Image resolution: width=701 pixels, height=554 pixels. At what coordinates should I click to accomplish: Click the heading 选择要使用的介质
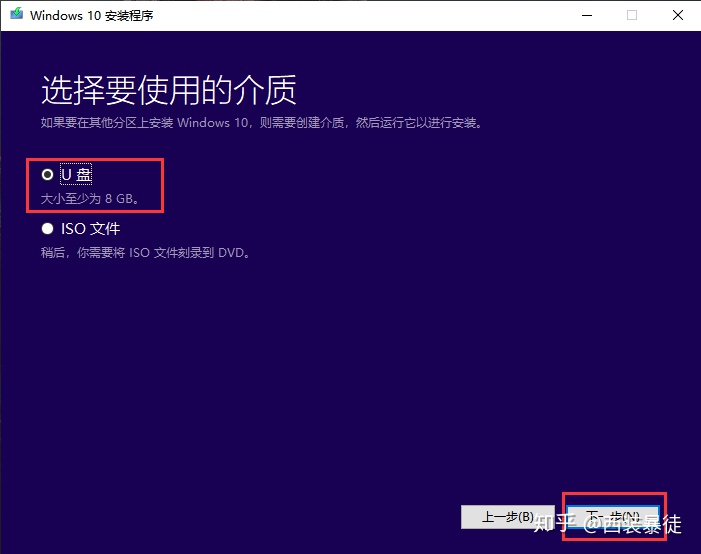pyautogui.click(x=169, y=90)
